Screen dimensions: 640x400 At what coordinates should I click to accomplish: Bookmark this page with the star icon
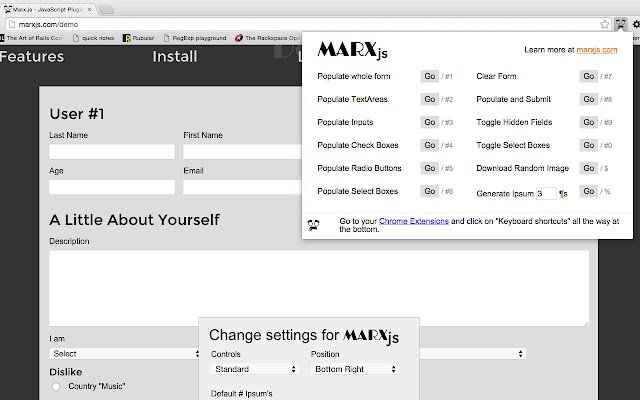click(x=604, y=24)
